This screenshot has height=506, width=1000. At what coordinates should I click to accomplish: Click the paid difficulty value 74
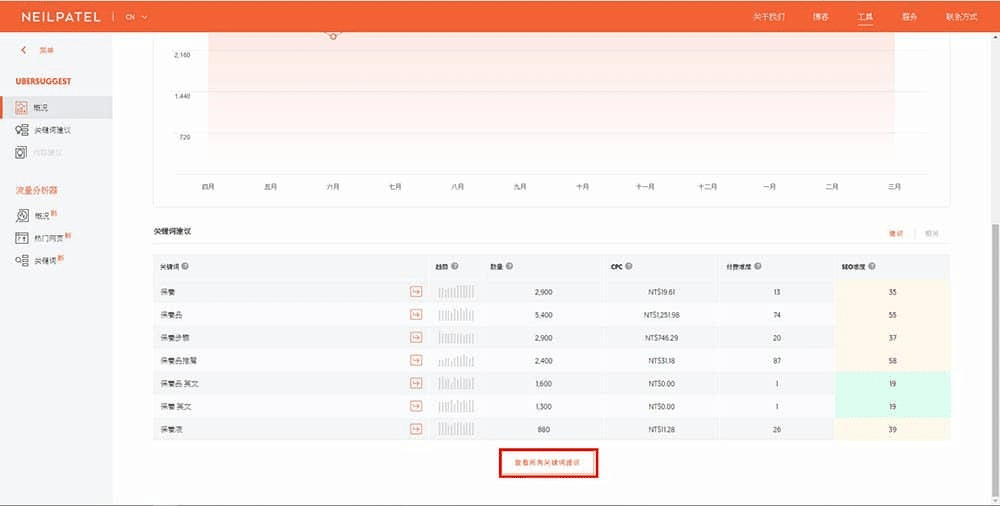coord(777,315)
